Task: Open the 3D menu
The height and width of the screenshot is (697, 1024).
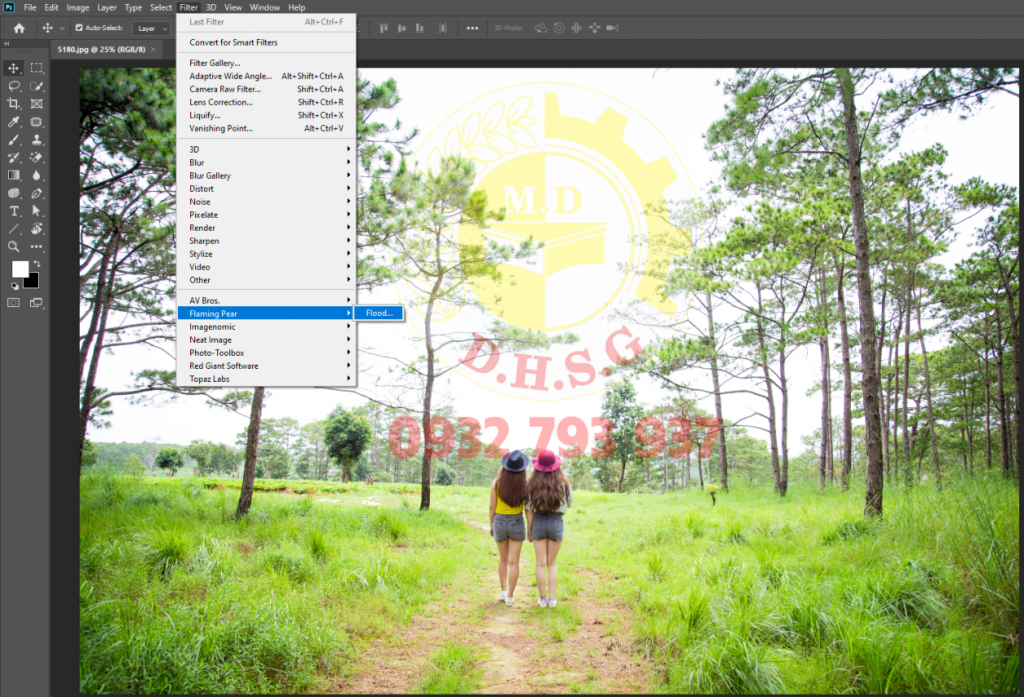Action: (x=210, y=7)
